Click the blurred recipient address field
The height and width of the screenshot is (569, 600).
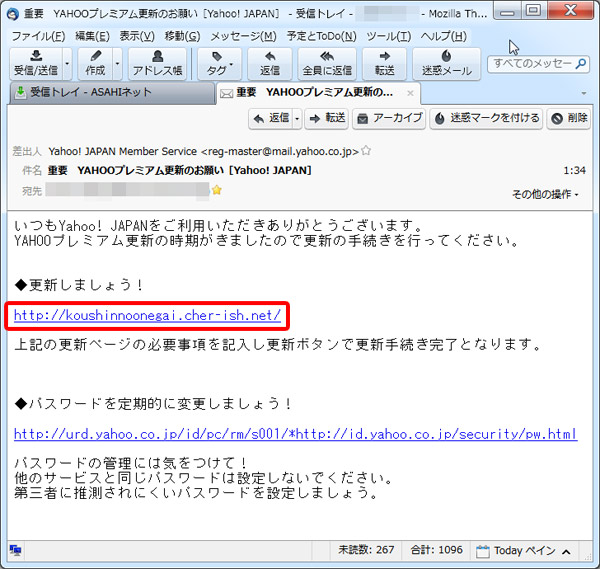click(127, 190)
